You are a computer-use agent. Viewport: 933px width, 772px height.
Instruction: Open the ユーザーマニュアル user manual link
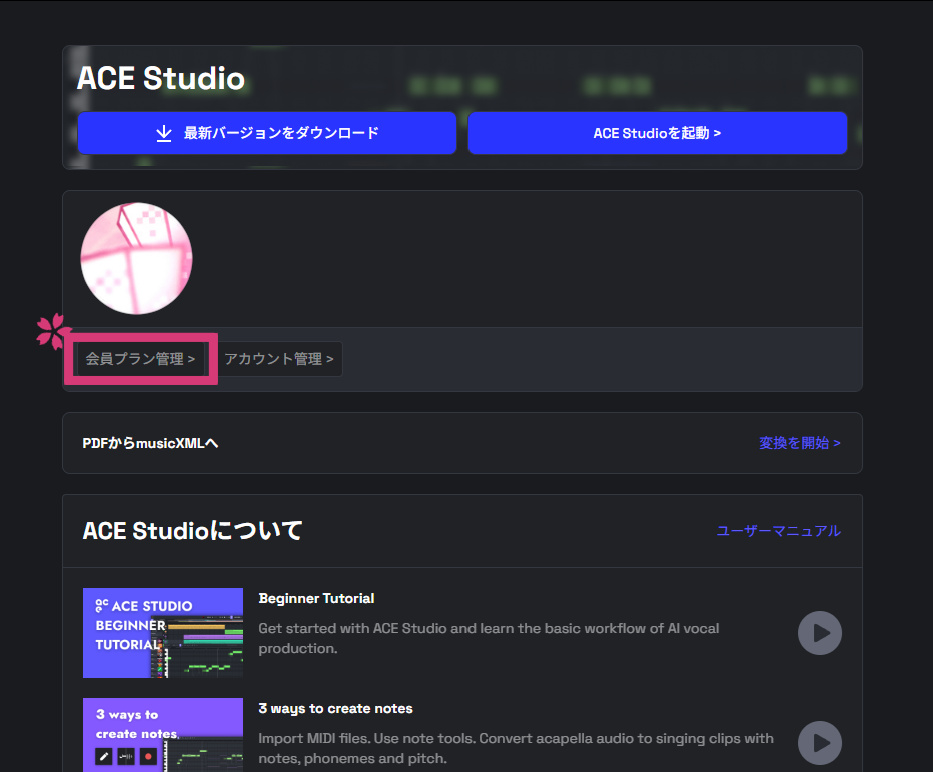click(x=778, y=531)
